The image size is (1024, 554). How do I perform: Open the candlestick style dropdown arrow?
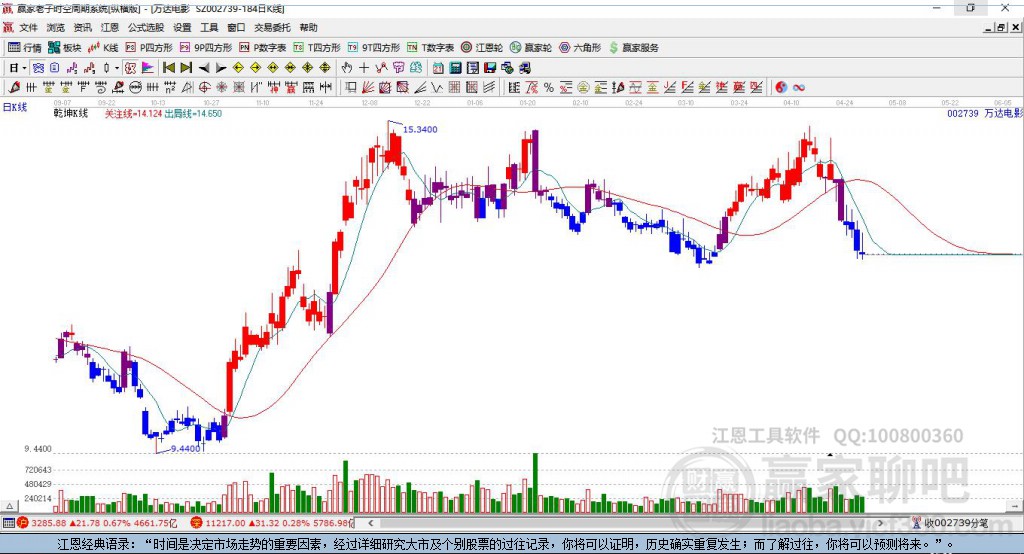[117, 68]
